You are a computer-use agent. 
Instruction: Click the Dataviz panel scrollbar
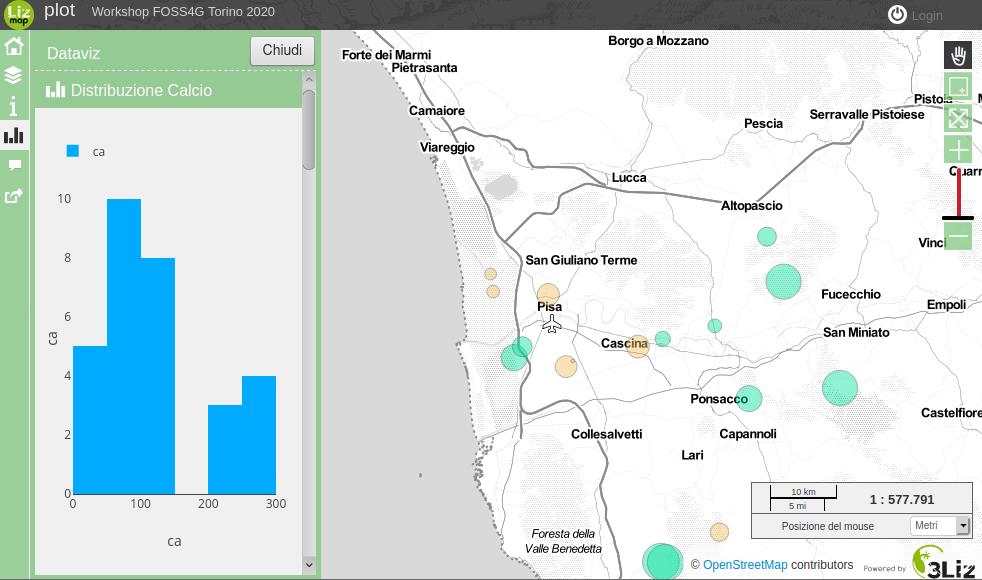coord(309,130)
